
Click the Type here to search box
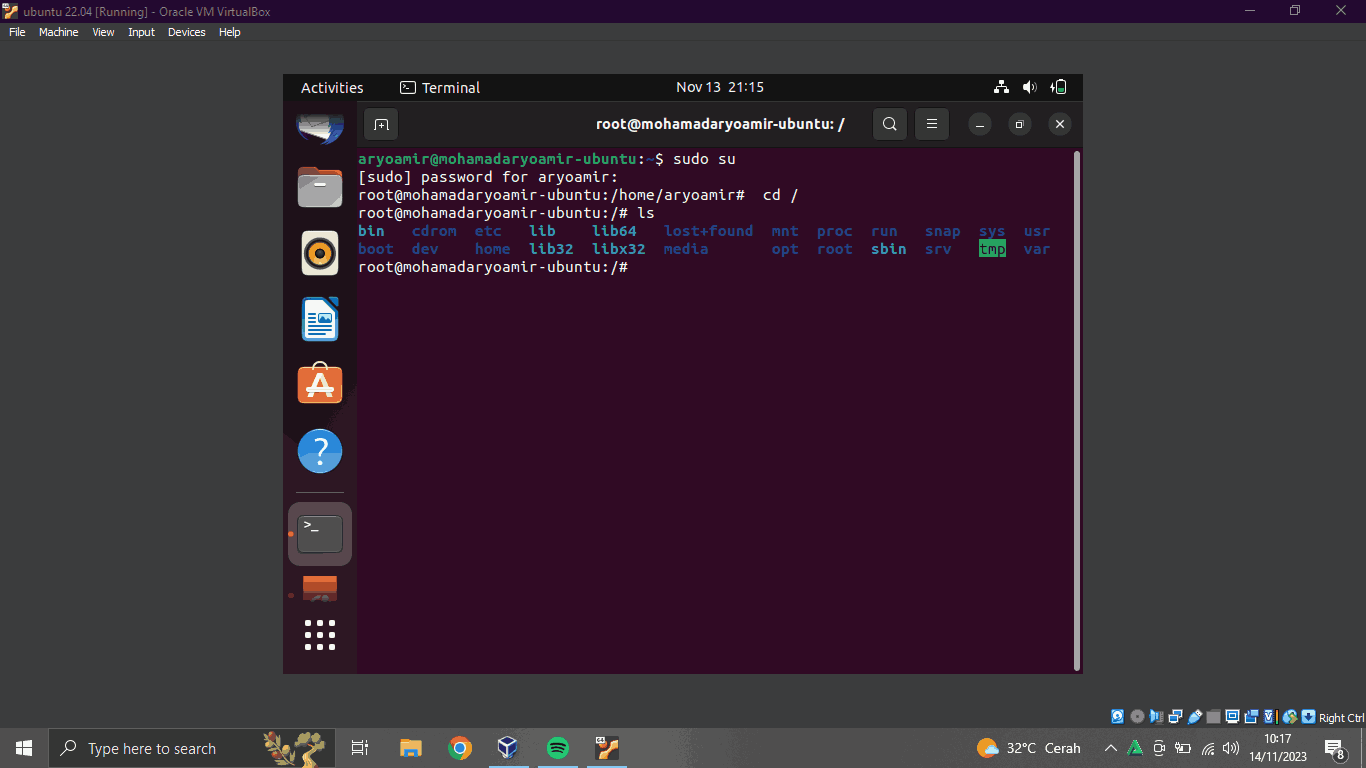tap(192, 748)
